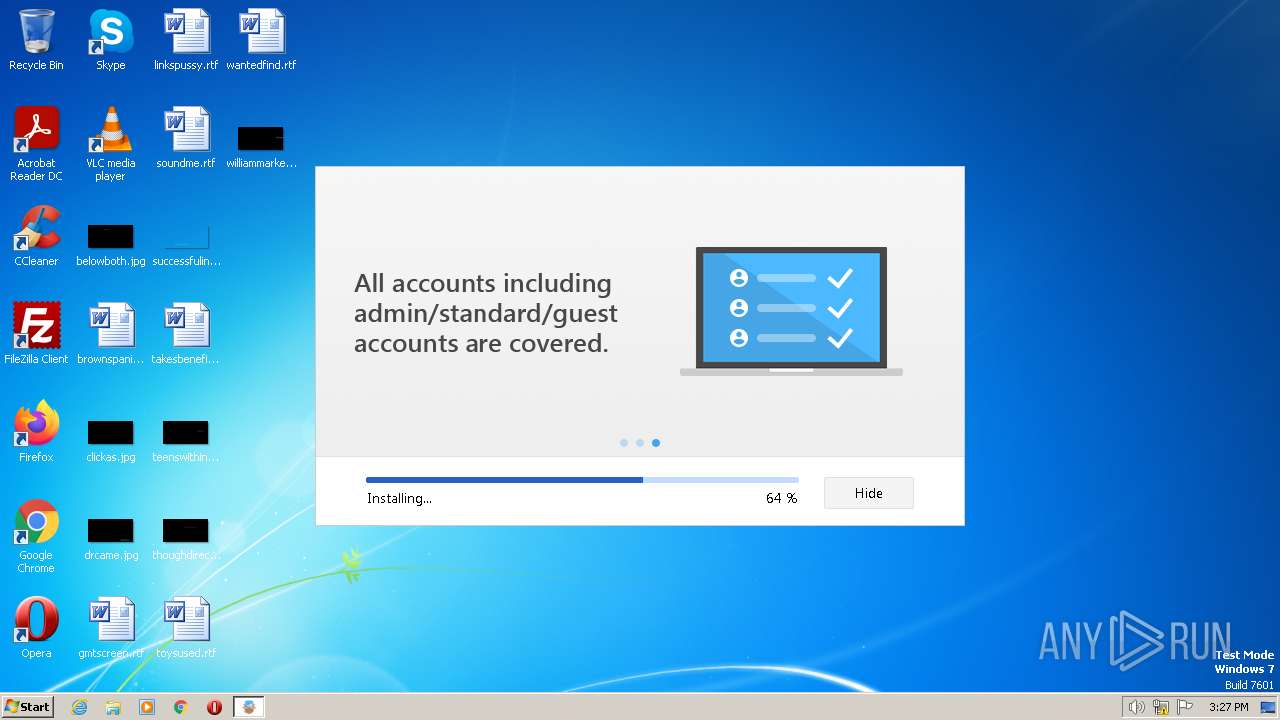Click the installer progress bar
The height and width of the screenshot is (720, 1280).
tap(582, 480)
